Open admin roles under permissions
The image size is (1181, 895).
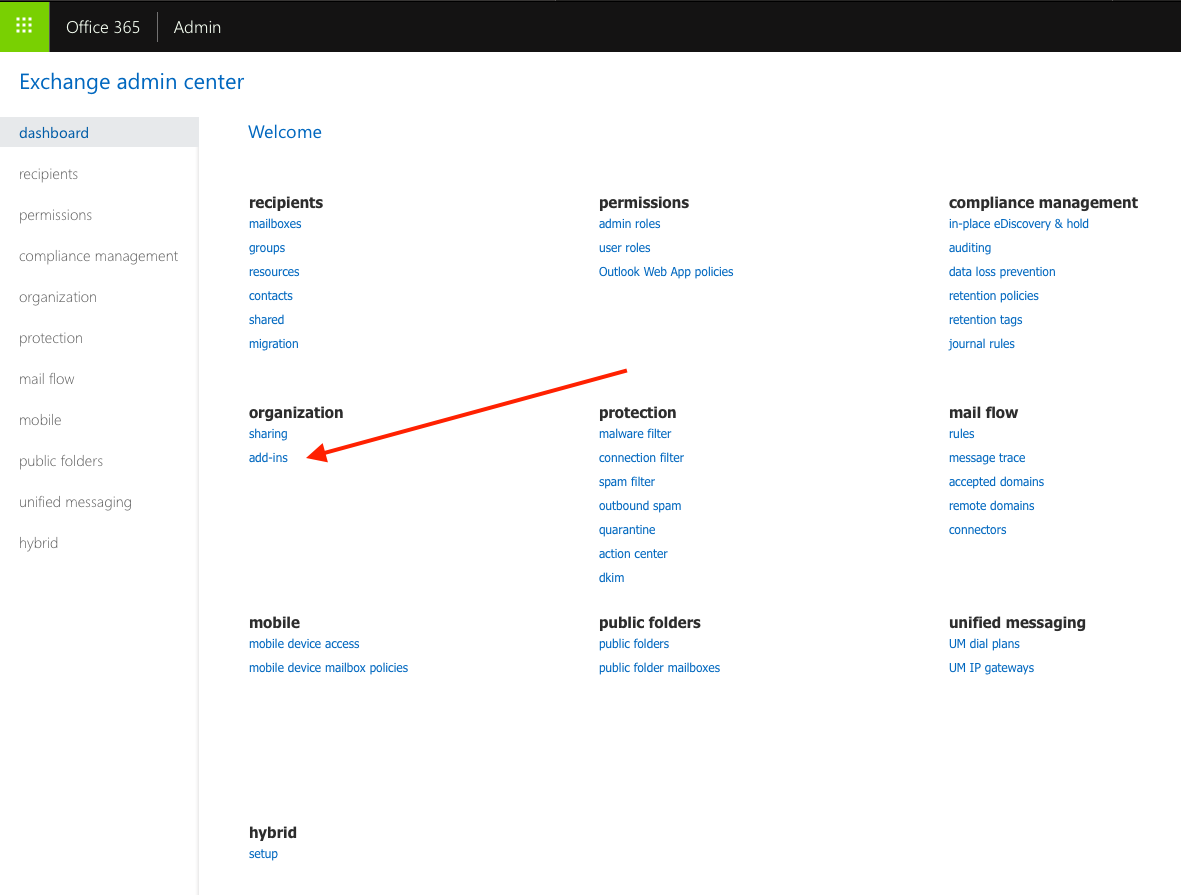[629, 224]
